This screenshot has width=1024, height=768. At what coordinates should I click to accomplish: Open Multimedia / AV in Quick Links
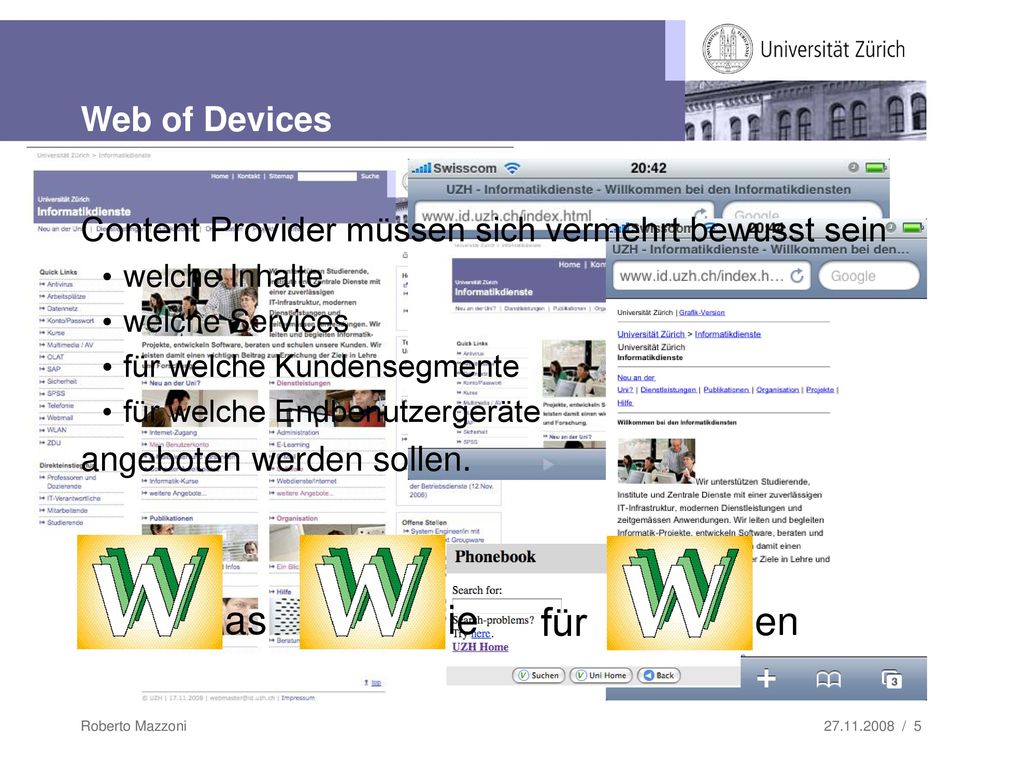click(70, 345)
